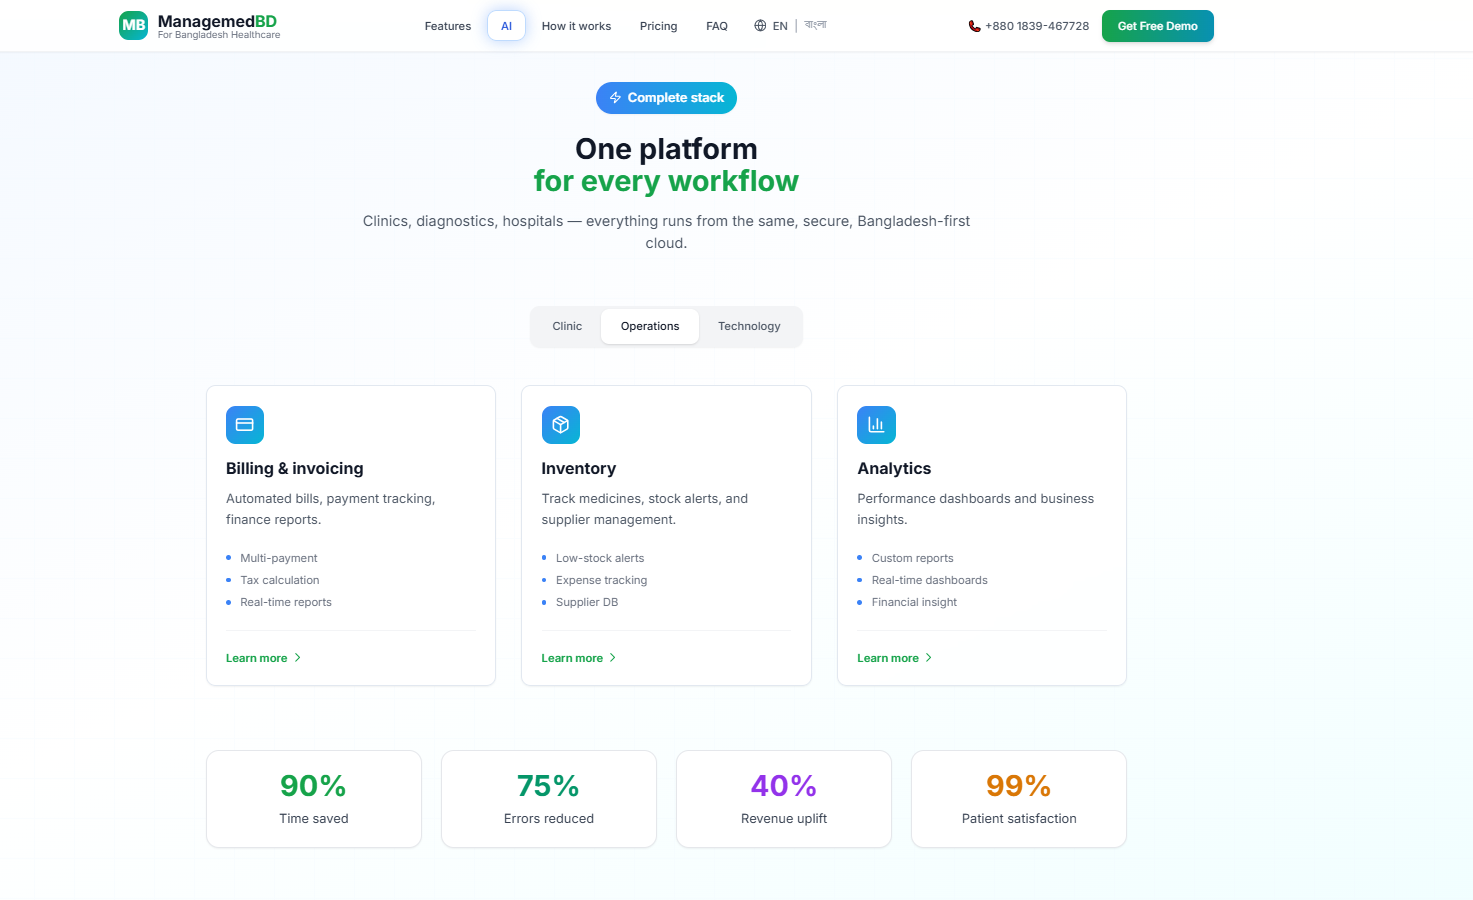Switch to the Clinic tab
Screen dimensions: 1473x900
[x=567, y=326]
